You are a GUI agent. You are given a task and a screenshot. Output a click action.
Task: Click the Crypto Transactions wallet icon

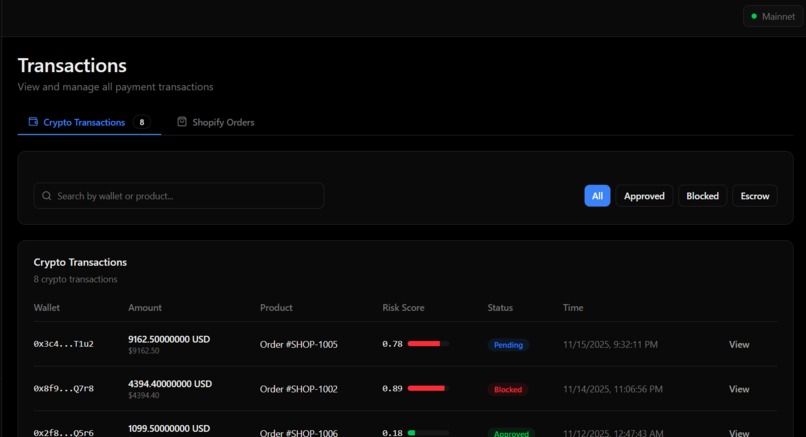point(33,122)
